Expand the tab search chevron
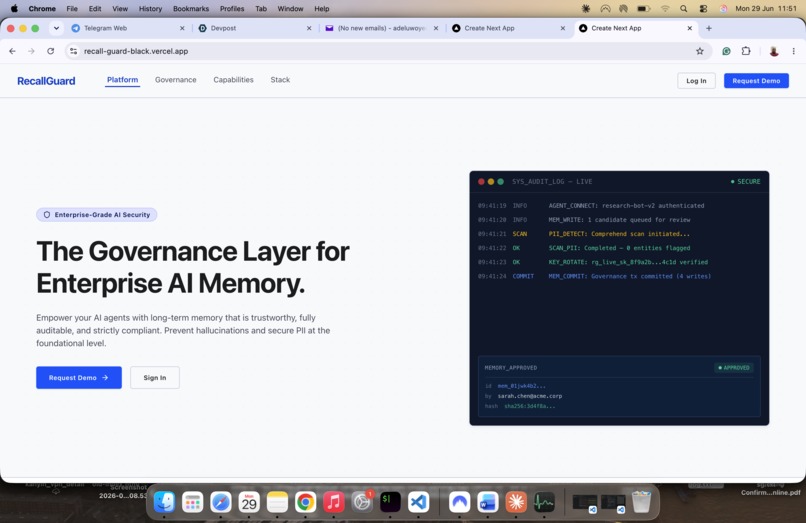Screen dimensions: 806x523 56,28
